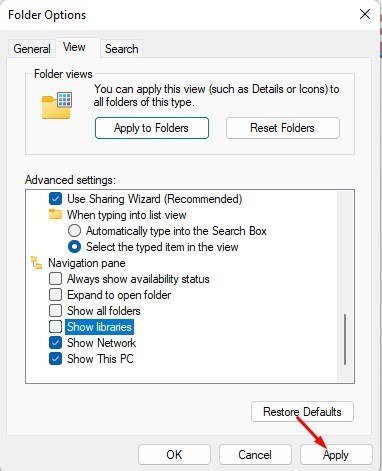Image resolution: width=382 pixels, height=471 pixels.
Task: Check the Expand to open folder box
Action: [x=55, y=295]
